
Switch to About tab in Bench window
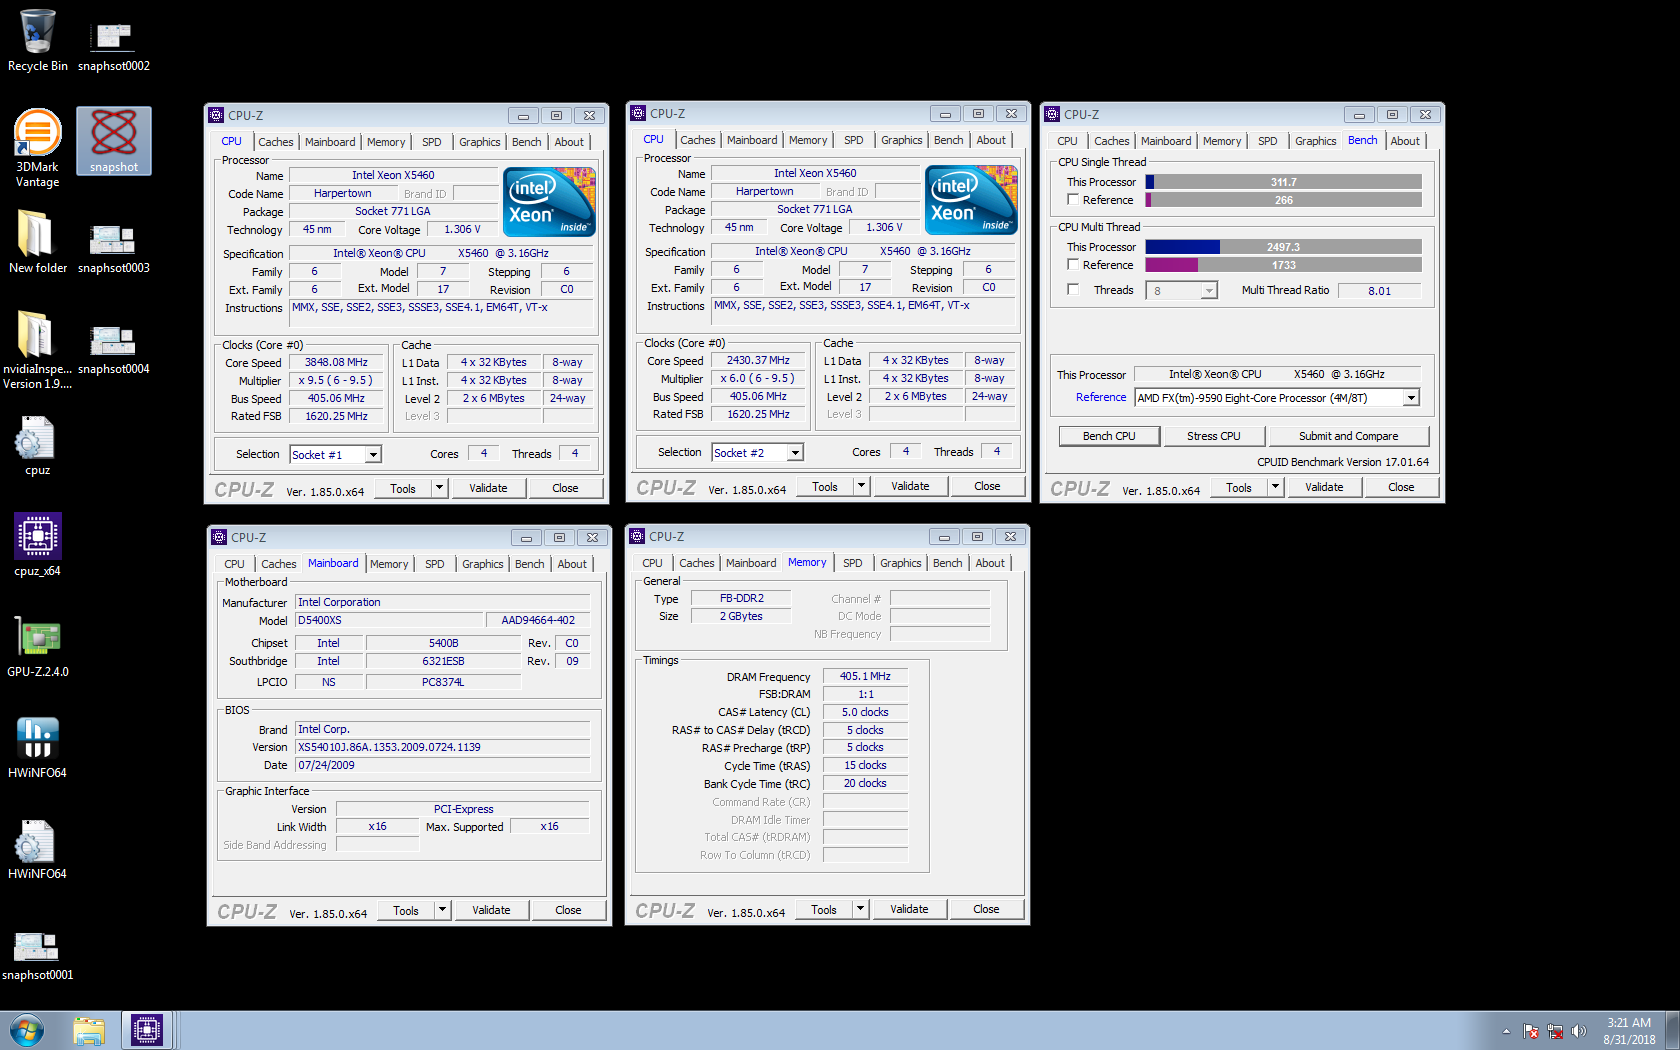(1405, 141)
